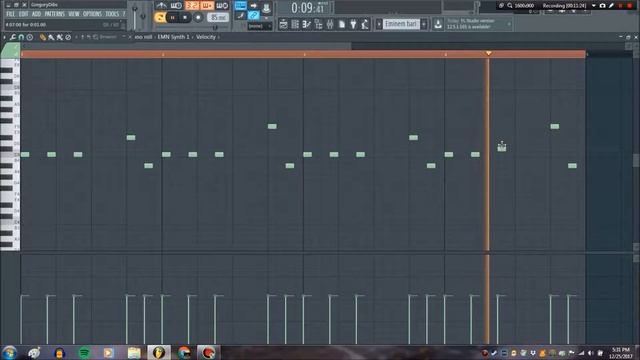
Task: Pause playback with the pause button
Action: tap(173, 17)
